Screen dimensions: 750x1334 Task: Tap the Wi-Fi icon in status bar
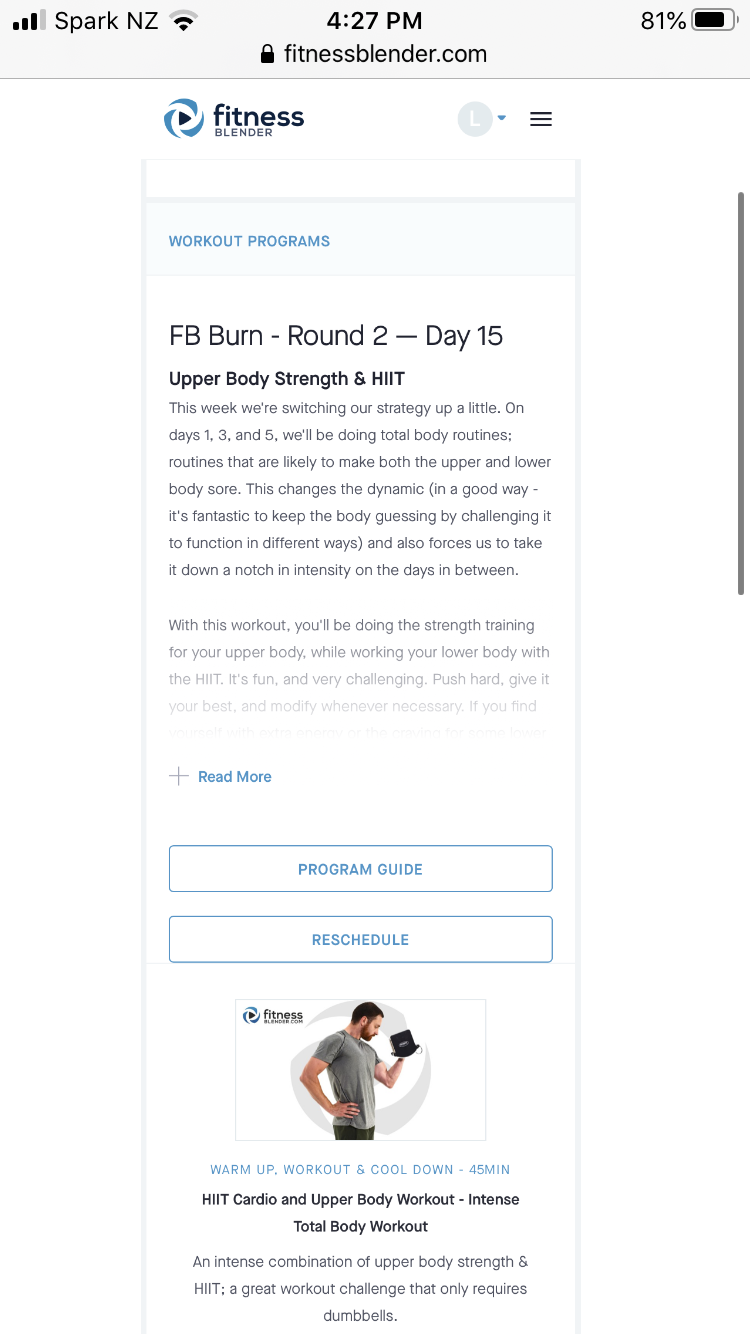(x=183, y=21)
